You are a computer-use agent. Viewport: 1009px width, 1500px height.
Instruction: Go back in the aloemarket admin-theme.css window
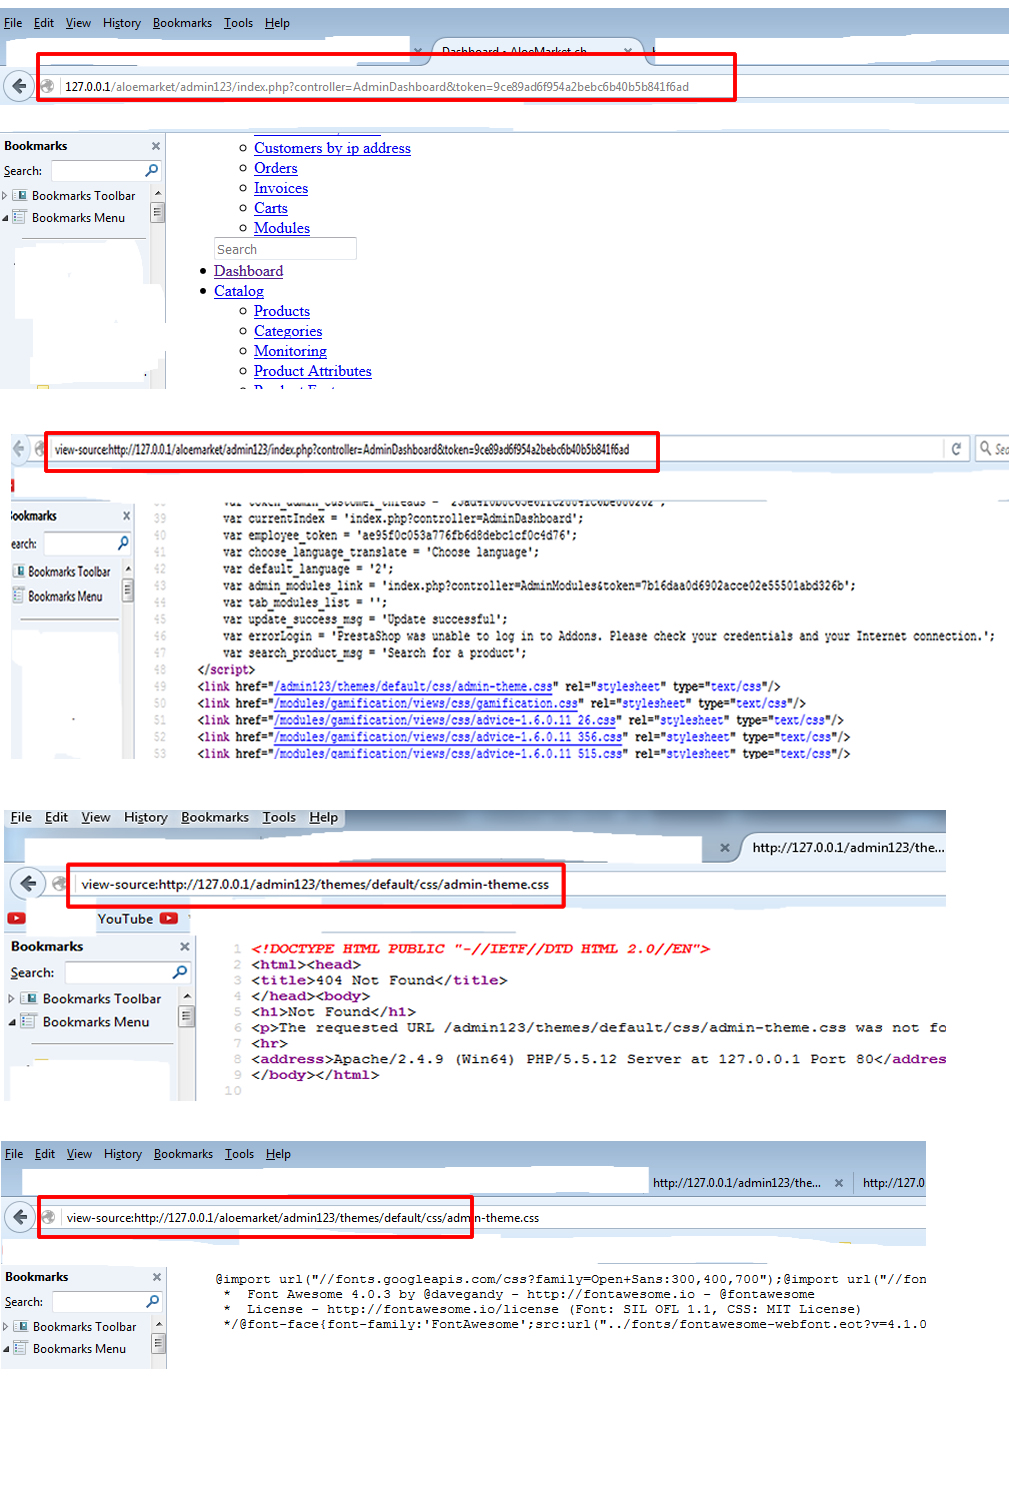point(19,1217)
